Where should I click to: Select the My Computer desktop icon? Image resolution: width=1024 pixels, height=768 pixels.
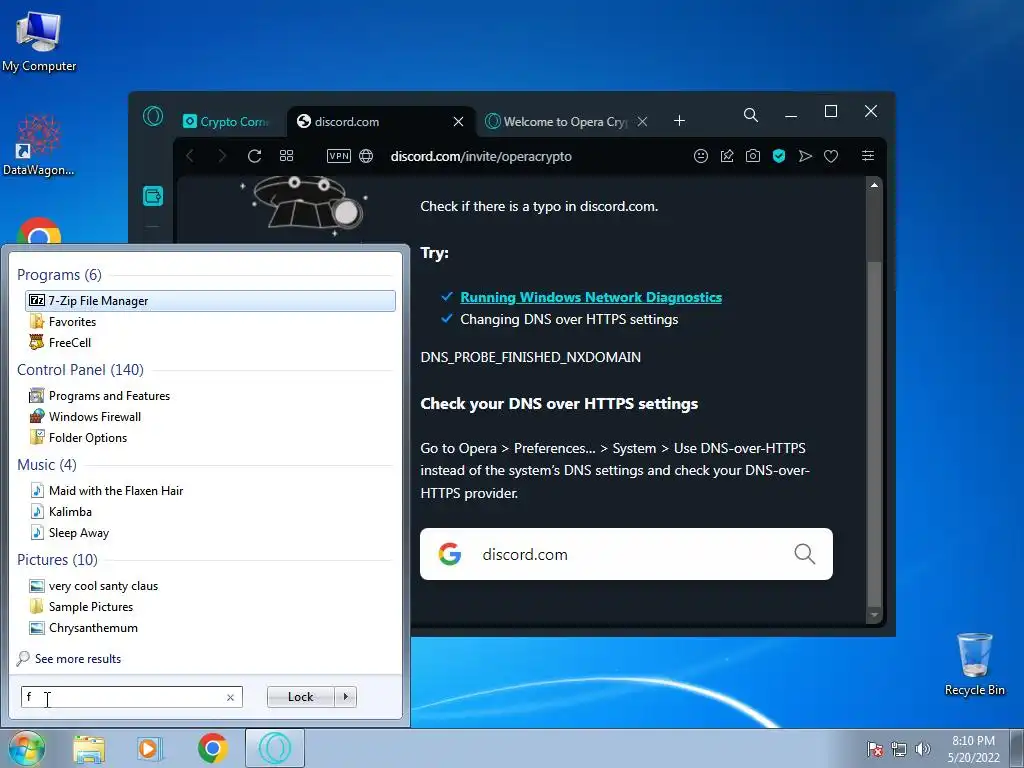point(39,42)
